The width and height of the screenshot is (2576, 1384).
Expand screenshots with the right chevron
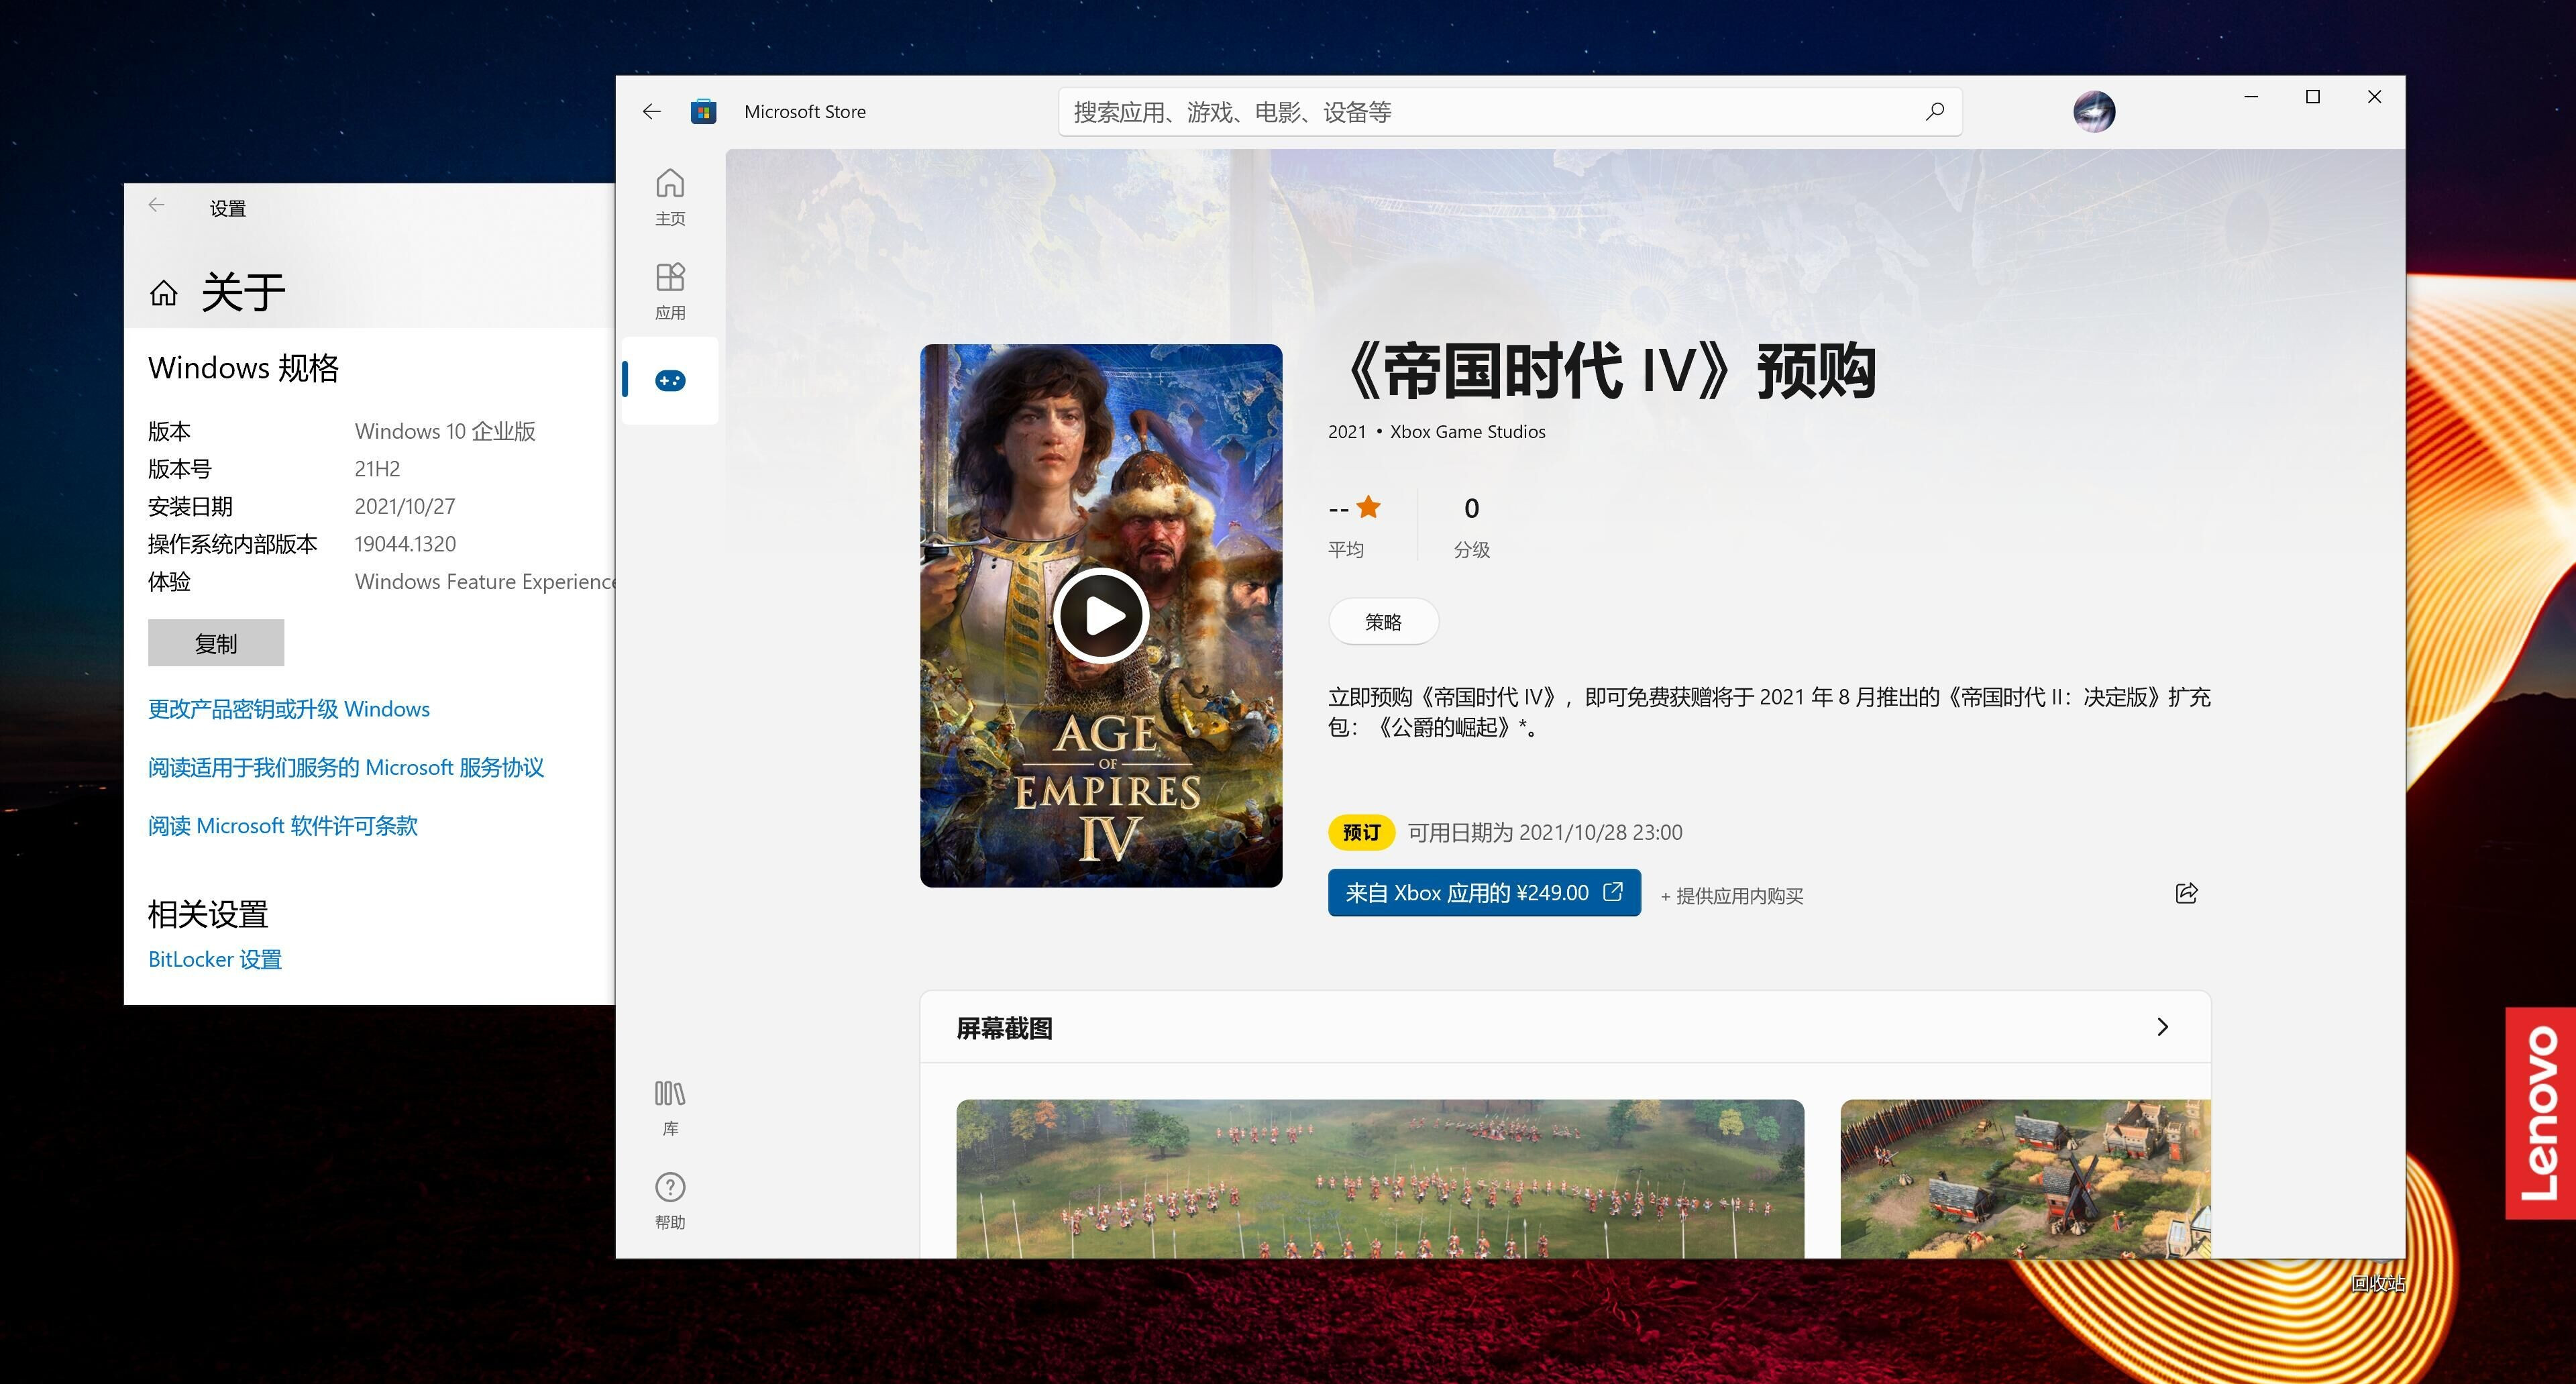pos(2162,1027)
